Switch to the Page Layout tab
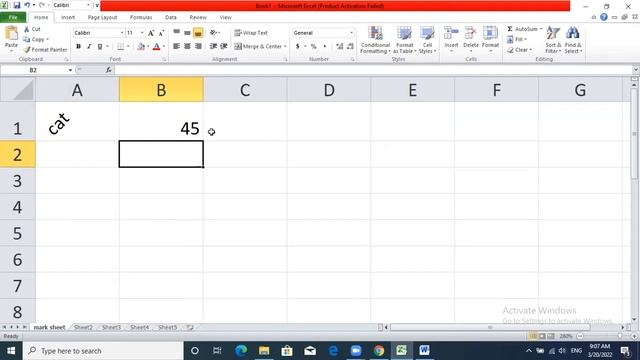Image resolution: width=640 pixels, height=360 pixels. pos(102,17)
